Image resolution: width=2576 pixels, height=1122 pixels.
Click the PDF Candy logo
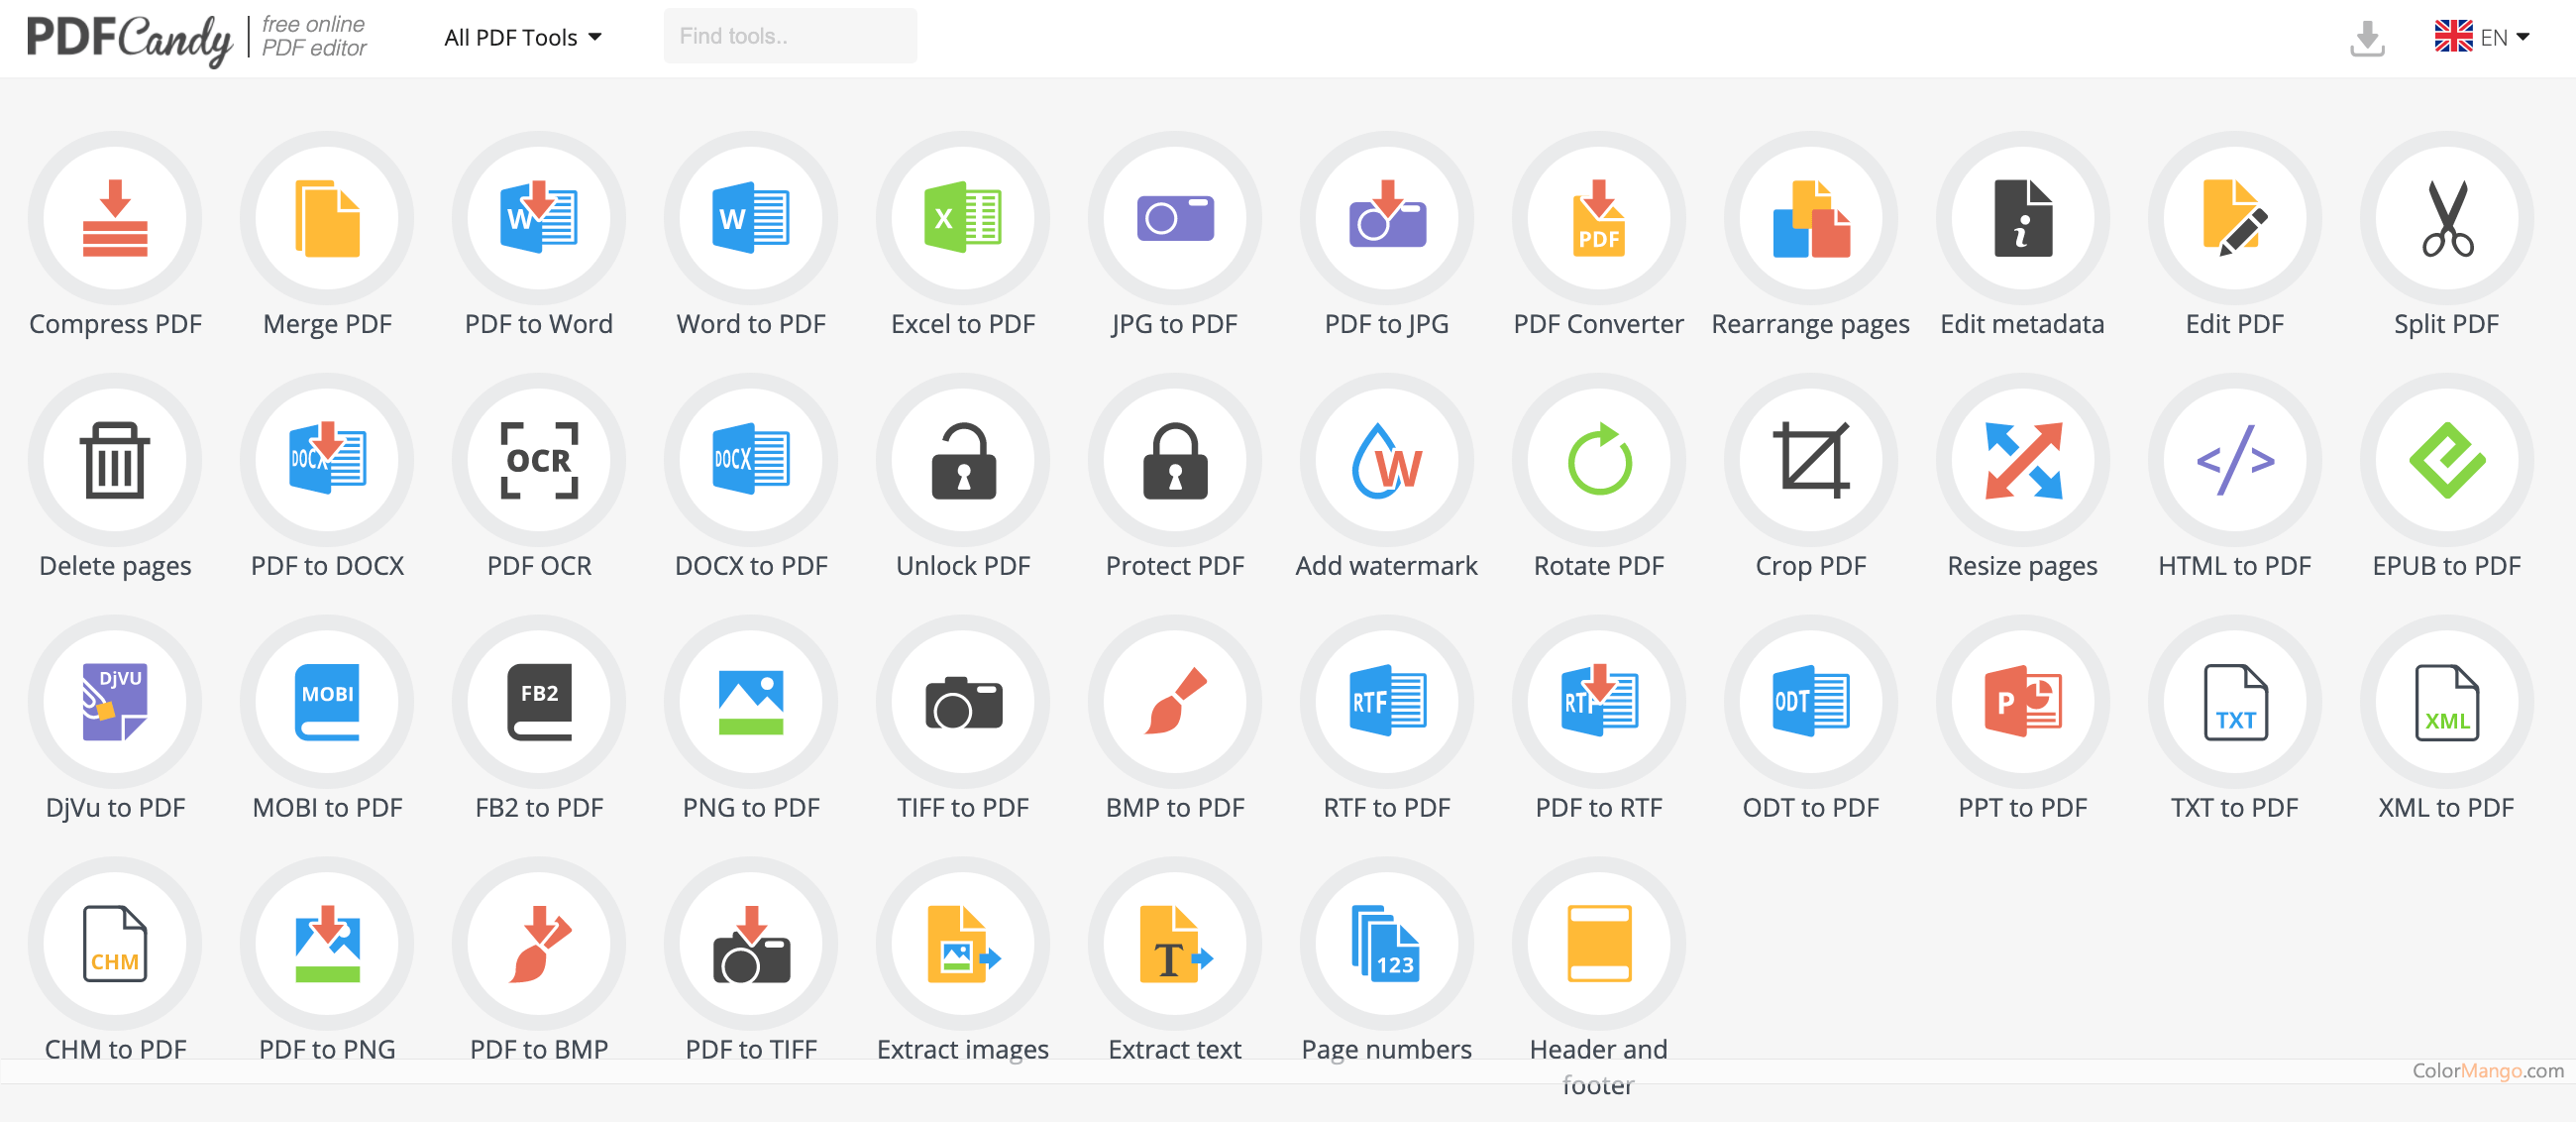pyautogui.click(x=130, y=38)
